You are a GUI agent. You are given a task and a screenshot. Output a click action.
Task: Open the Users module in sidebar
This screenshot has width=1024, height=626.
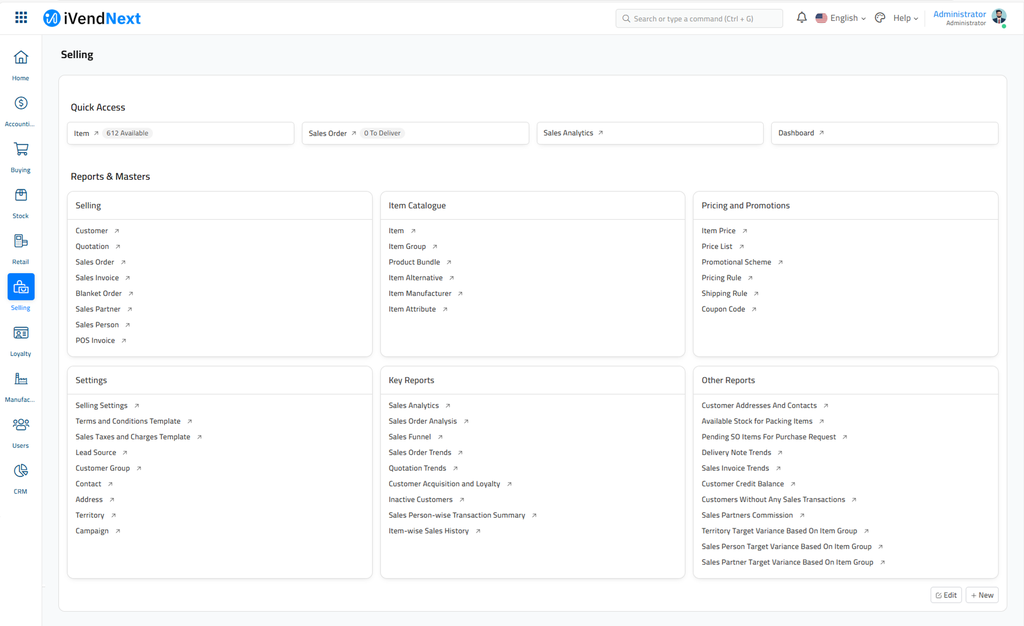point(20,426)
